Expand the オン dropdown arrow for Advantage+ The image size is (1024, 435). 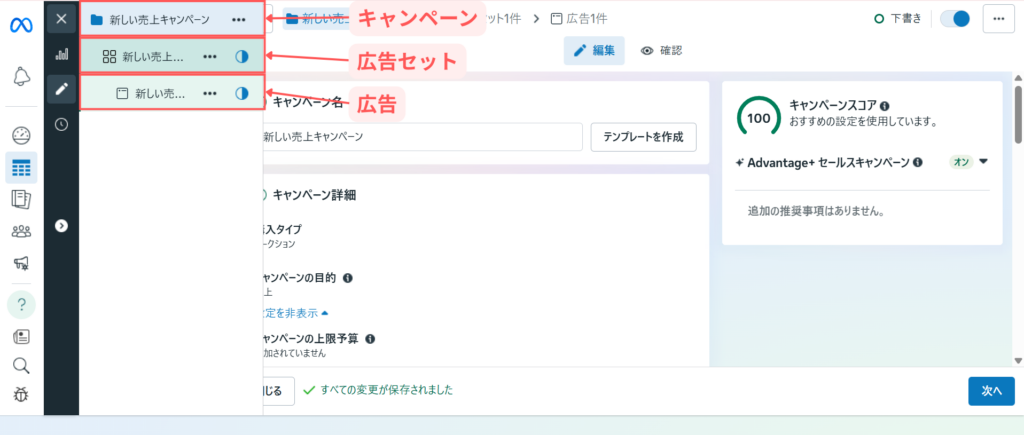tap(984, 161)
